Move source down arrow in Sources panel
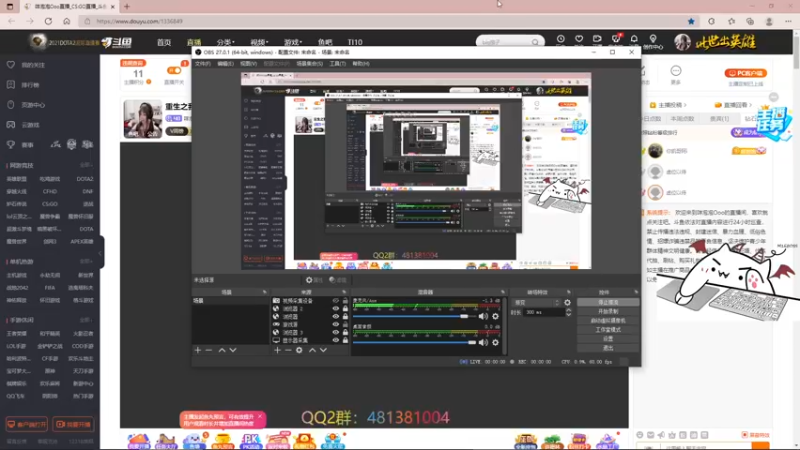Viewport: 800px width, 450px height. coord(323,350)
